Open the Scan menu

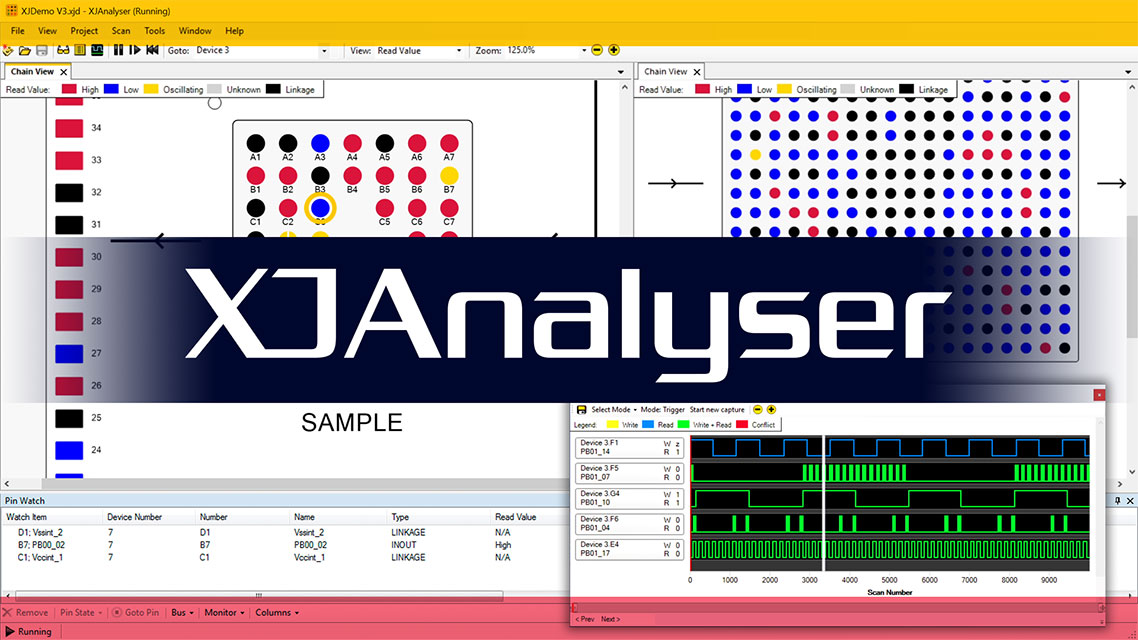tap(121, 31)
